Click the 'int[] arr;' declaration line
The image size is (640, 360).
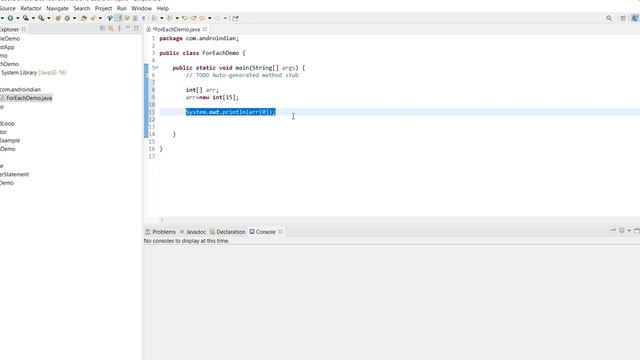click(x=202, y=90)
